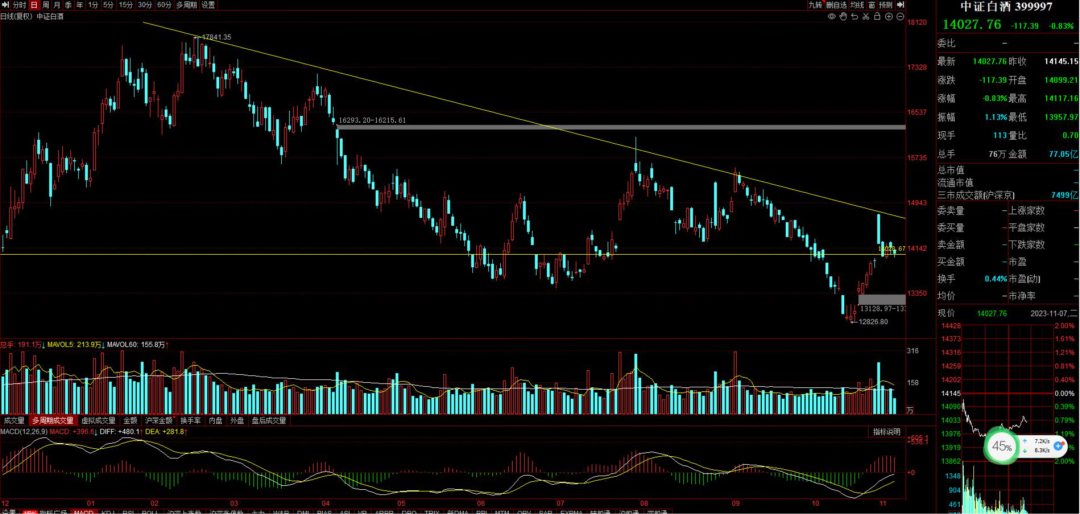The height and width of the screenshot is (514, 1080).
Task: Click the 九转 indicator button
Action: coord(816,5)
